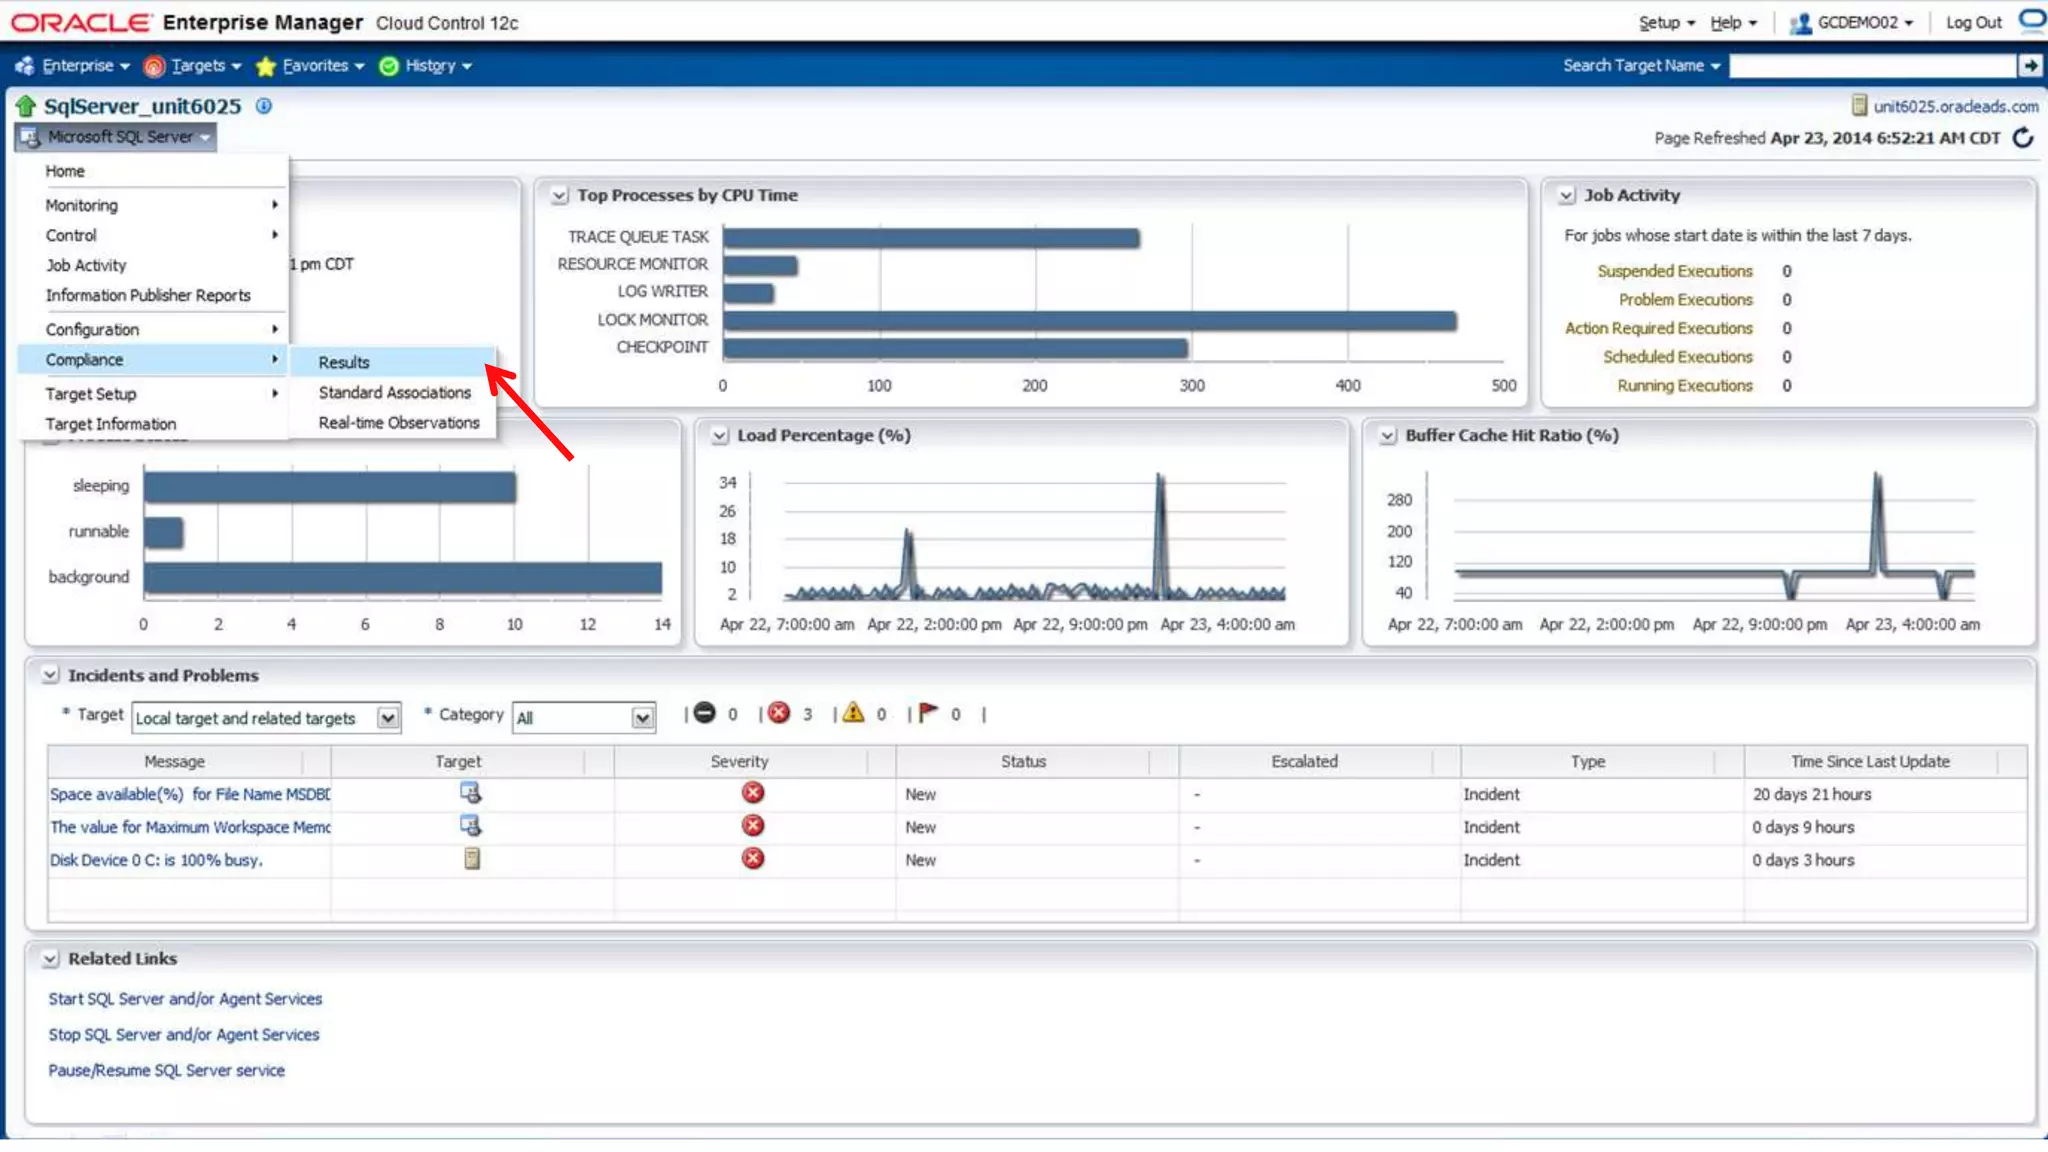This screenshot has height=1152, width=2048.
Task: Click Stop SQL Server and/or Agent Services link
Action: pos(184,1035)
